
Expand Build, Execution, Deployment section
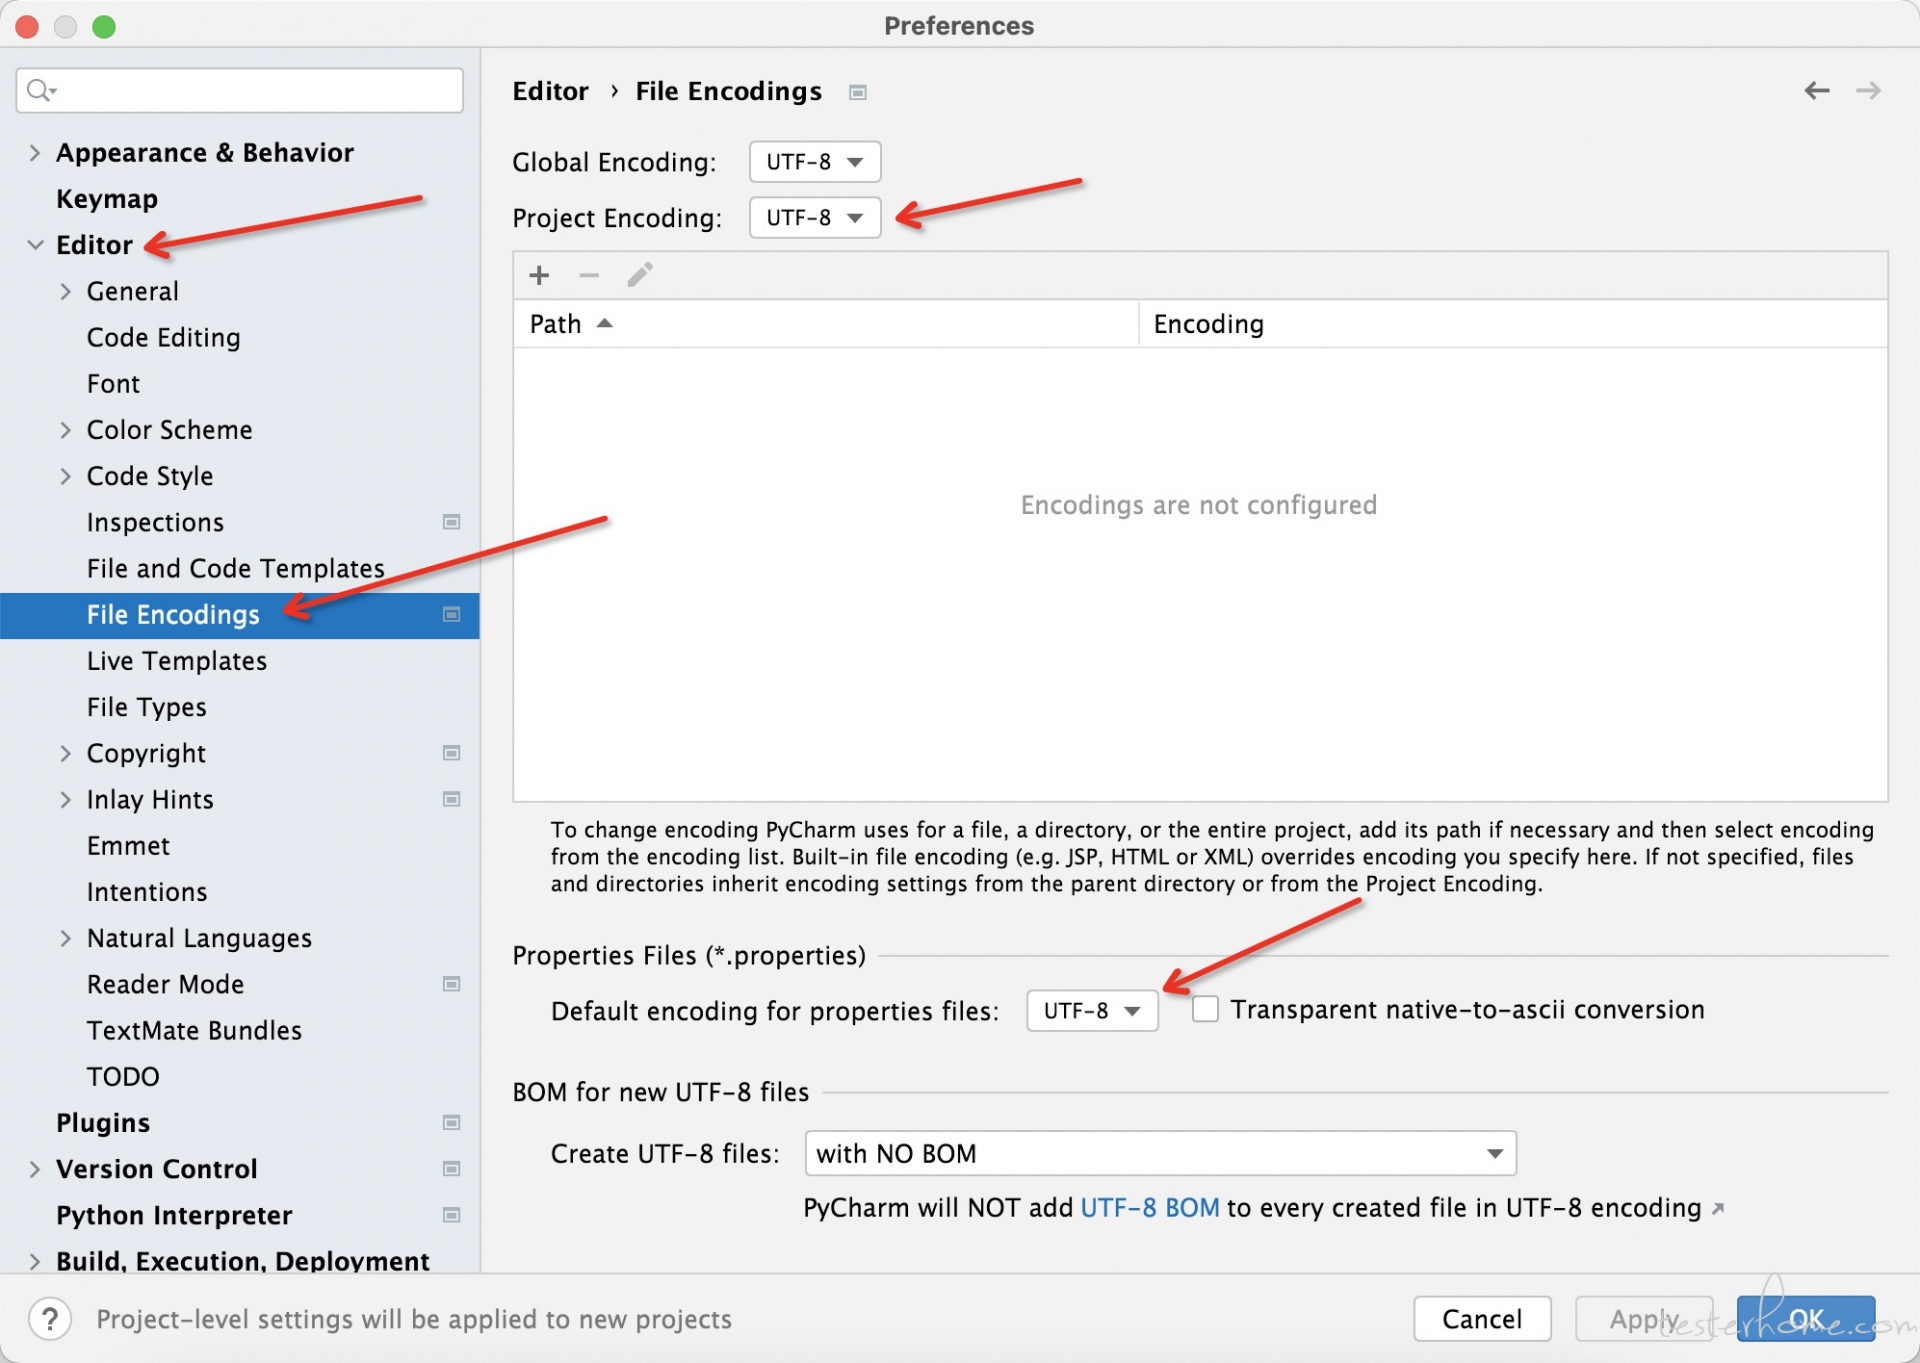[35, 1261]
